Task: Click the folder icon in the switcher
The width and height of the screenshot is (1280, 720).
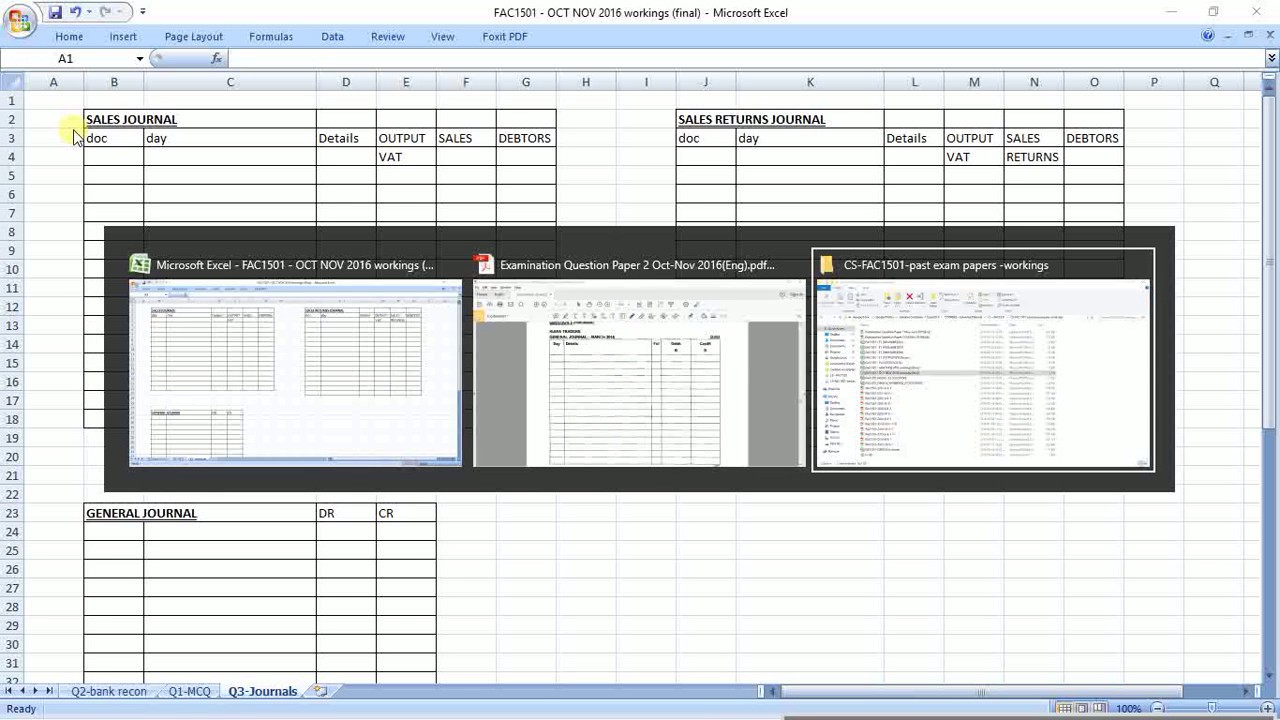Action: (x=827, y=265)
